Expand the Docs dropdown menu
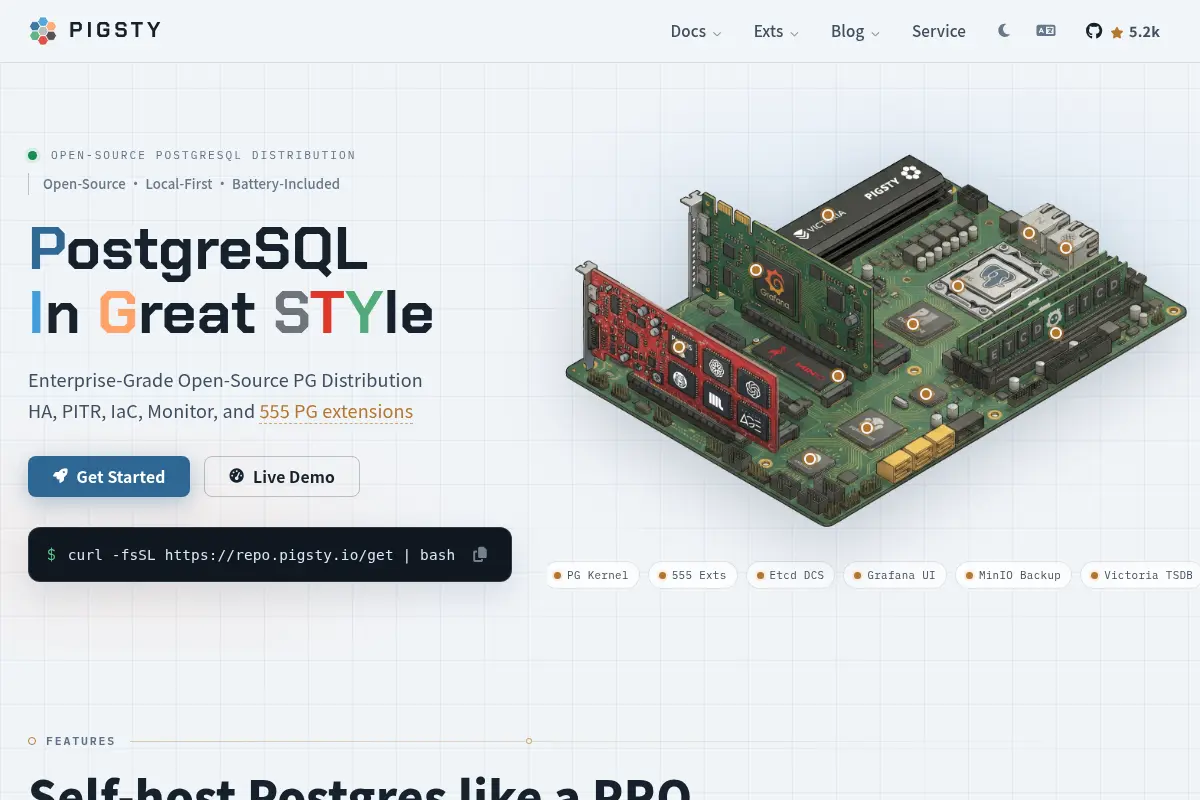 696,31
